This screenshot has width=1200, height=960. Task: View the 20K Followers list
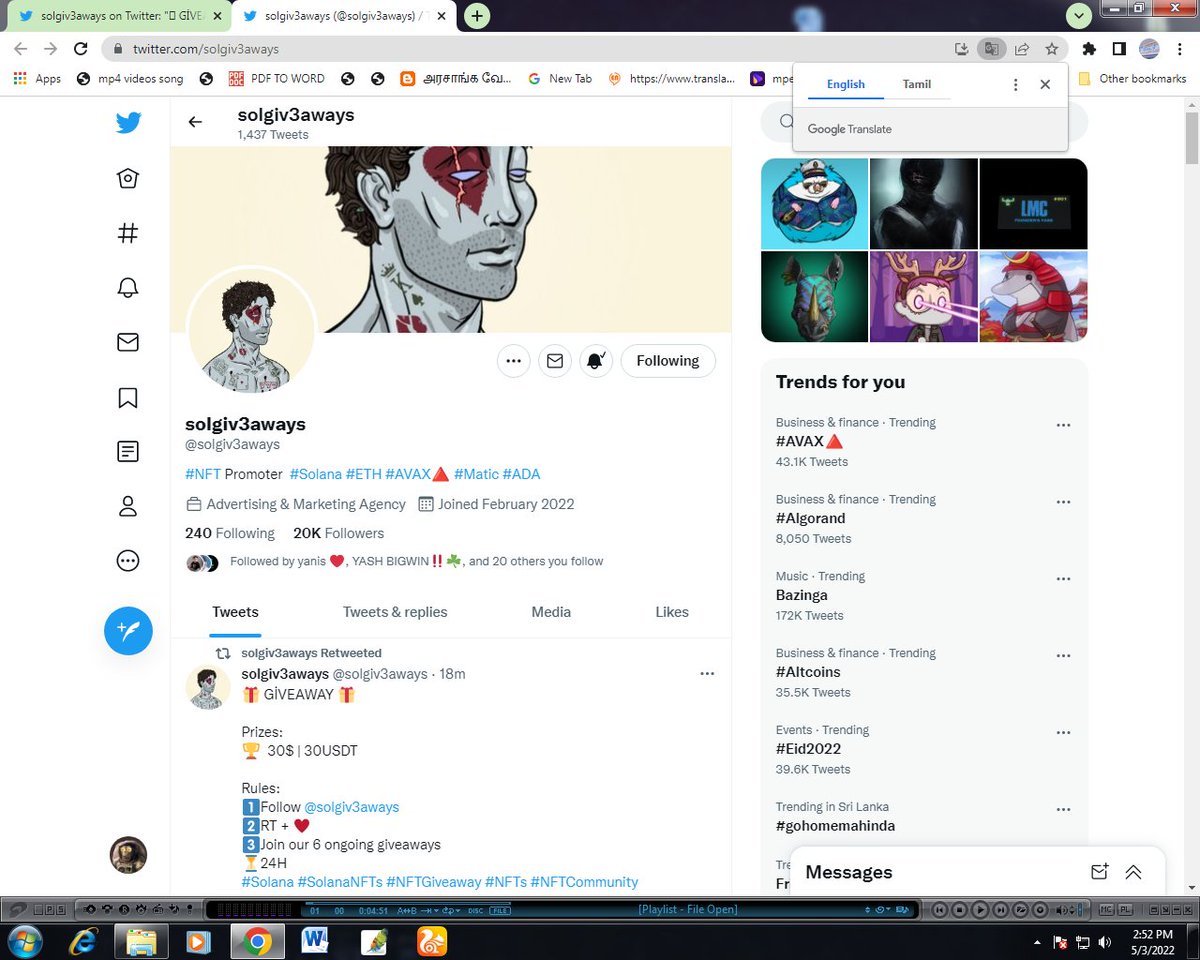pos(338,533)
